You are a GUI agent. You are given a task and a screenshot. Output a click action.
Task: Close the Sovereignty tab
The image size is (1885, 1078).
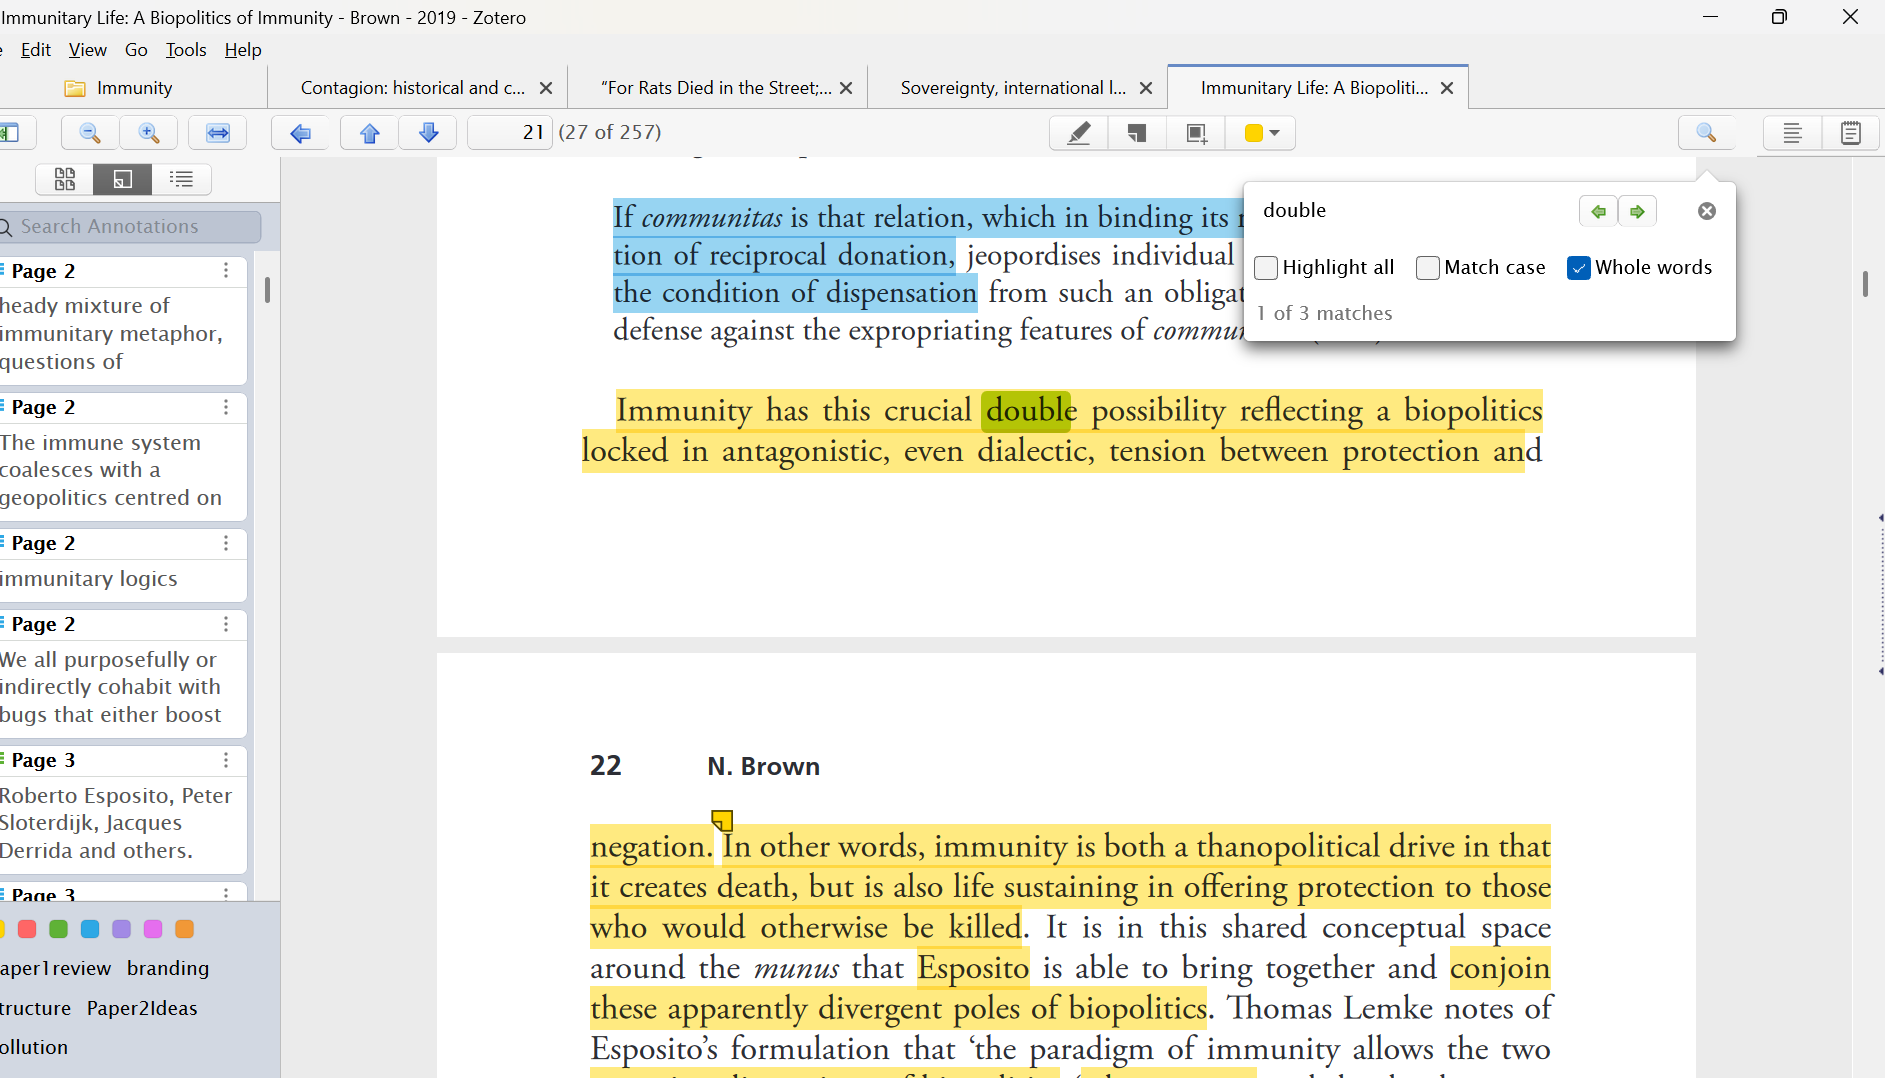pyautogui.click(x=1146, y=88)
